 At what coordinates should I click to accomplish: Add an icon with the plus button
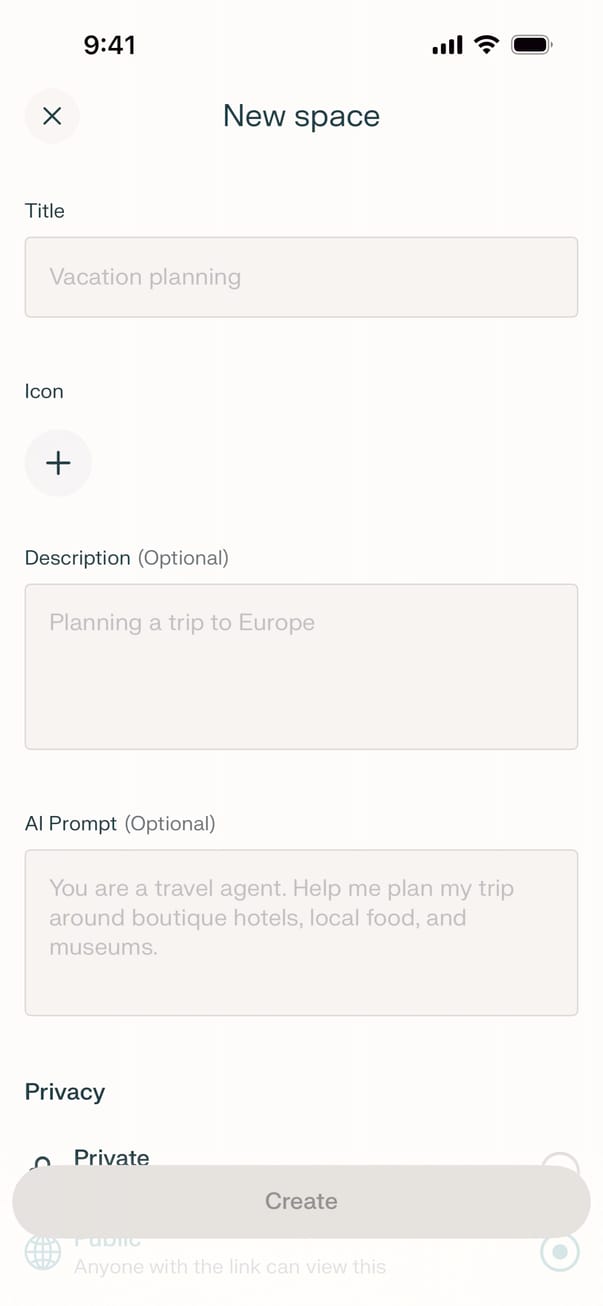58,463
